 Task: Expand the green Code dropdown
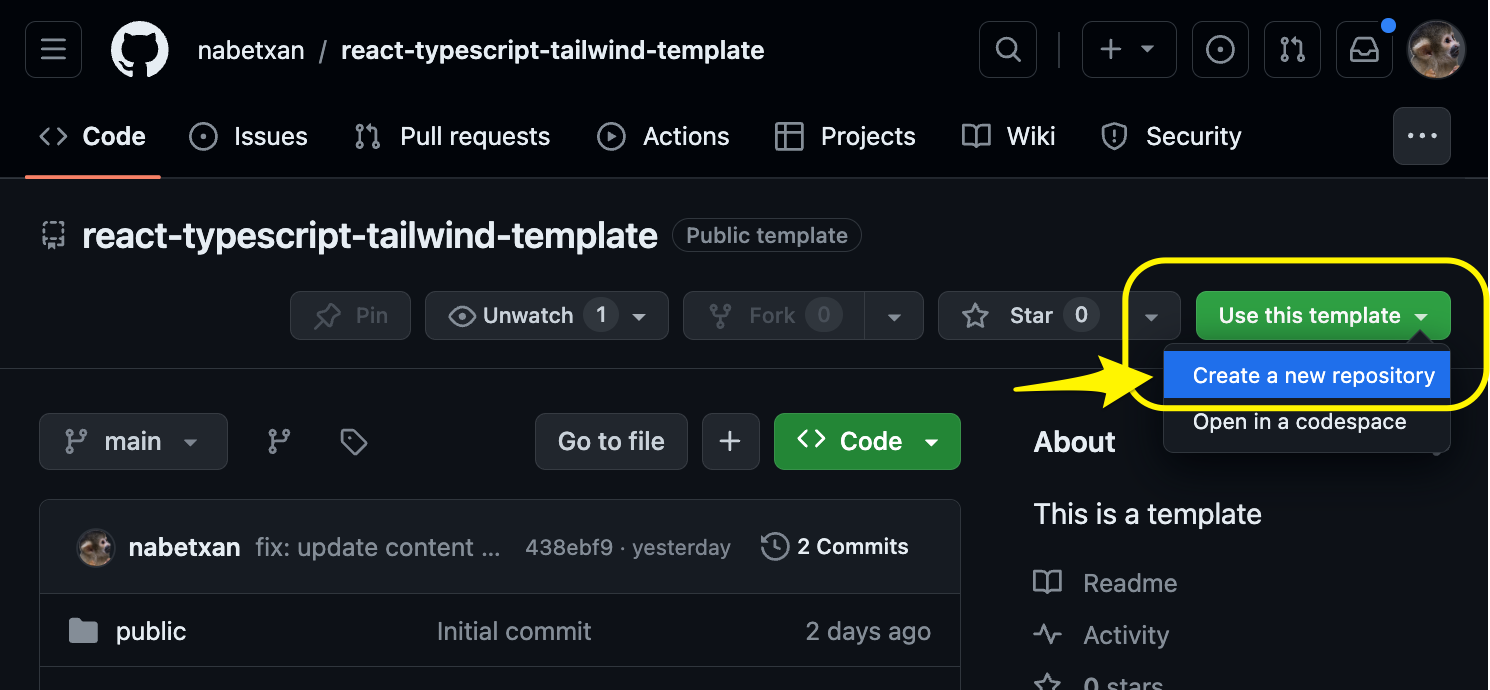932,441
